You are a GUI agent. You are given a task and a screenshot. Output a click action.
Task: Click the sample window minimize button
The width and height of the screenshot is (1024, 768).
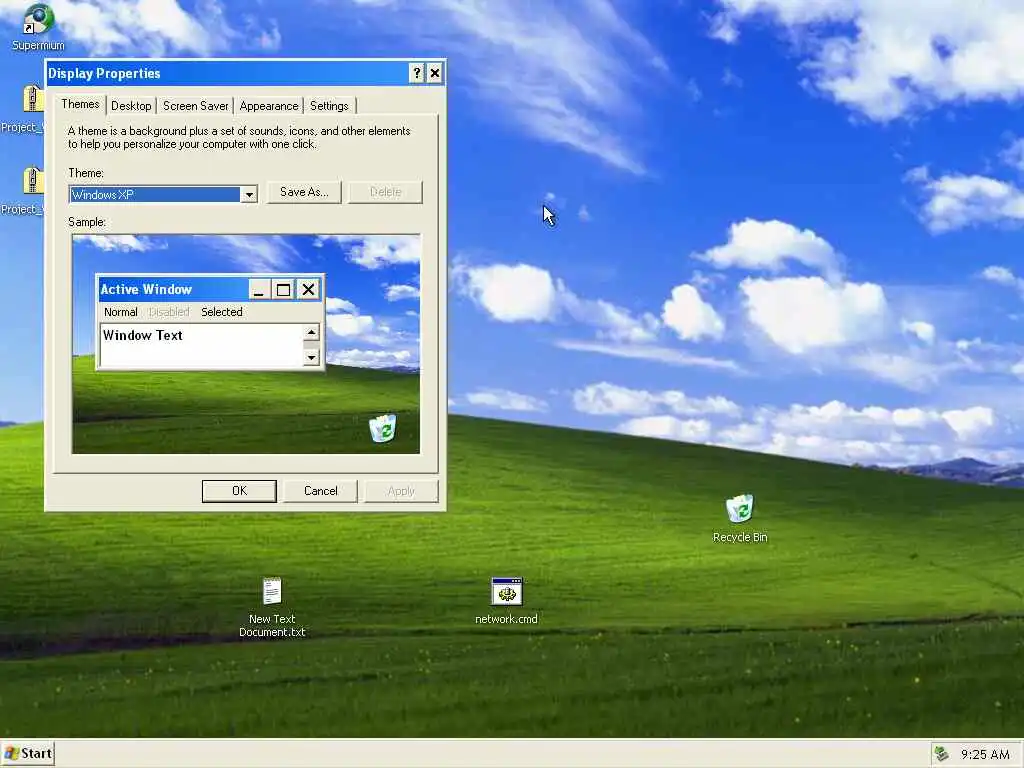[259, 289]
